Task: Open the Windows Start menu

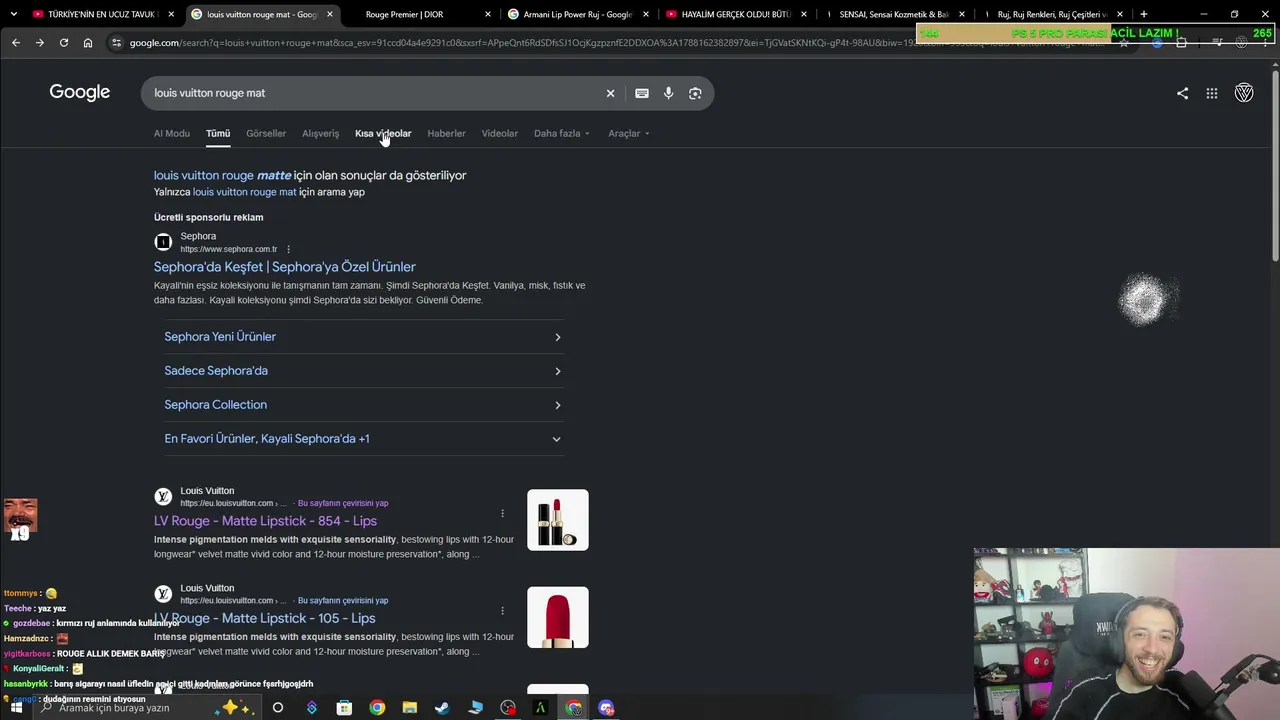Action: [x=16, y=708]
